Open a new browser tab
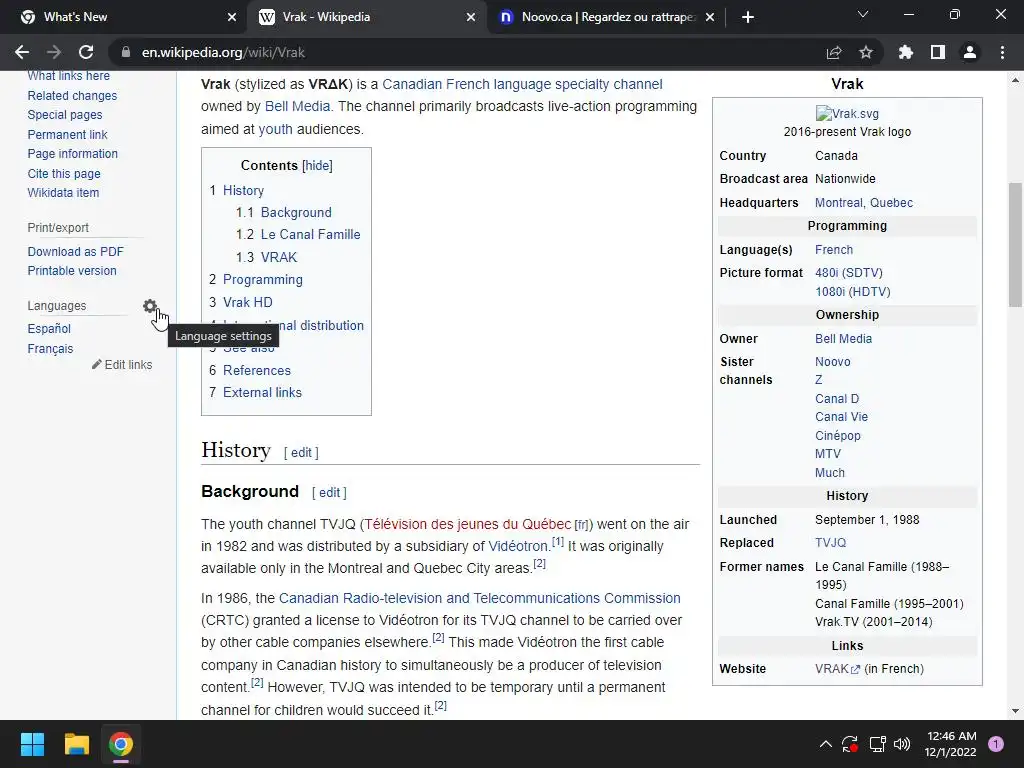Image resolution: width=1024 pixels, height=768 pixels. [748, 17]
